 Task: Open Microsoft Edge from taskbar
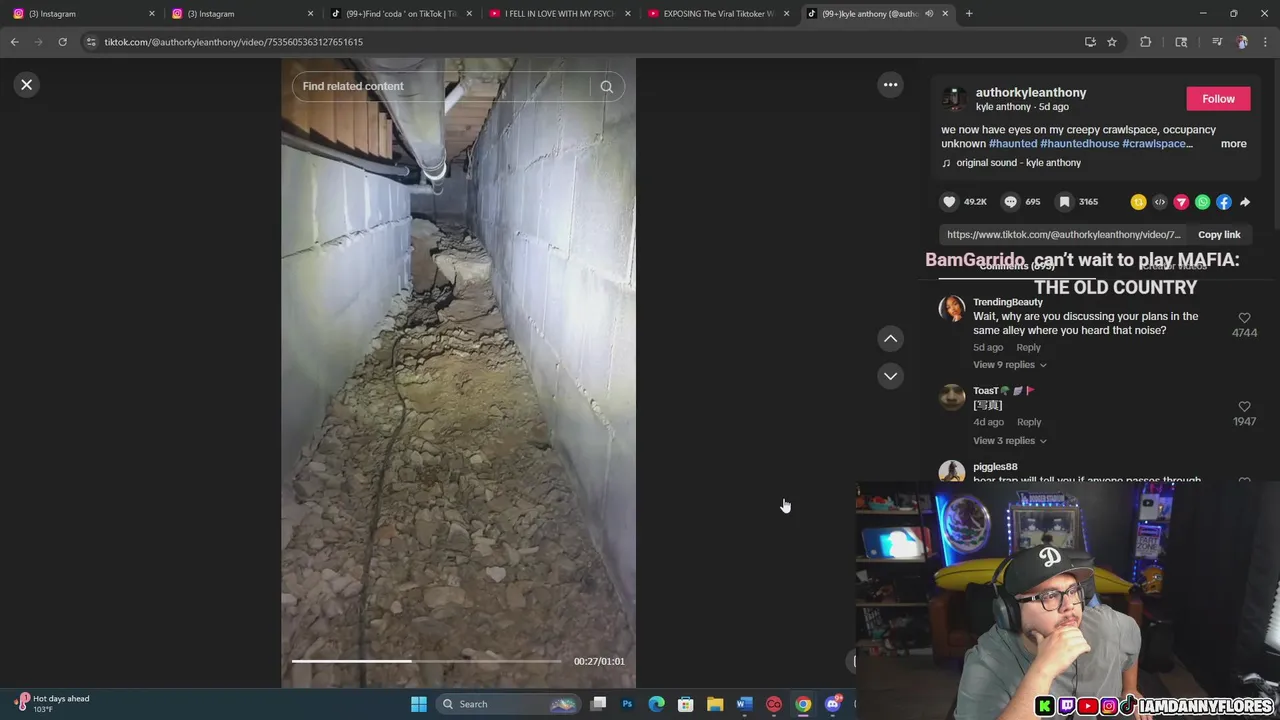656,704
